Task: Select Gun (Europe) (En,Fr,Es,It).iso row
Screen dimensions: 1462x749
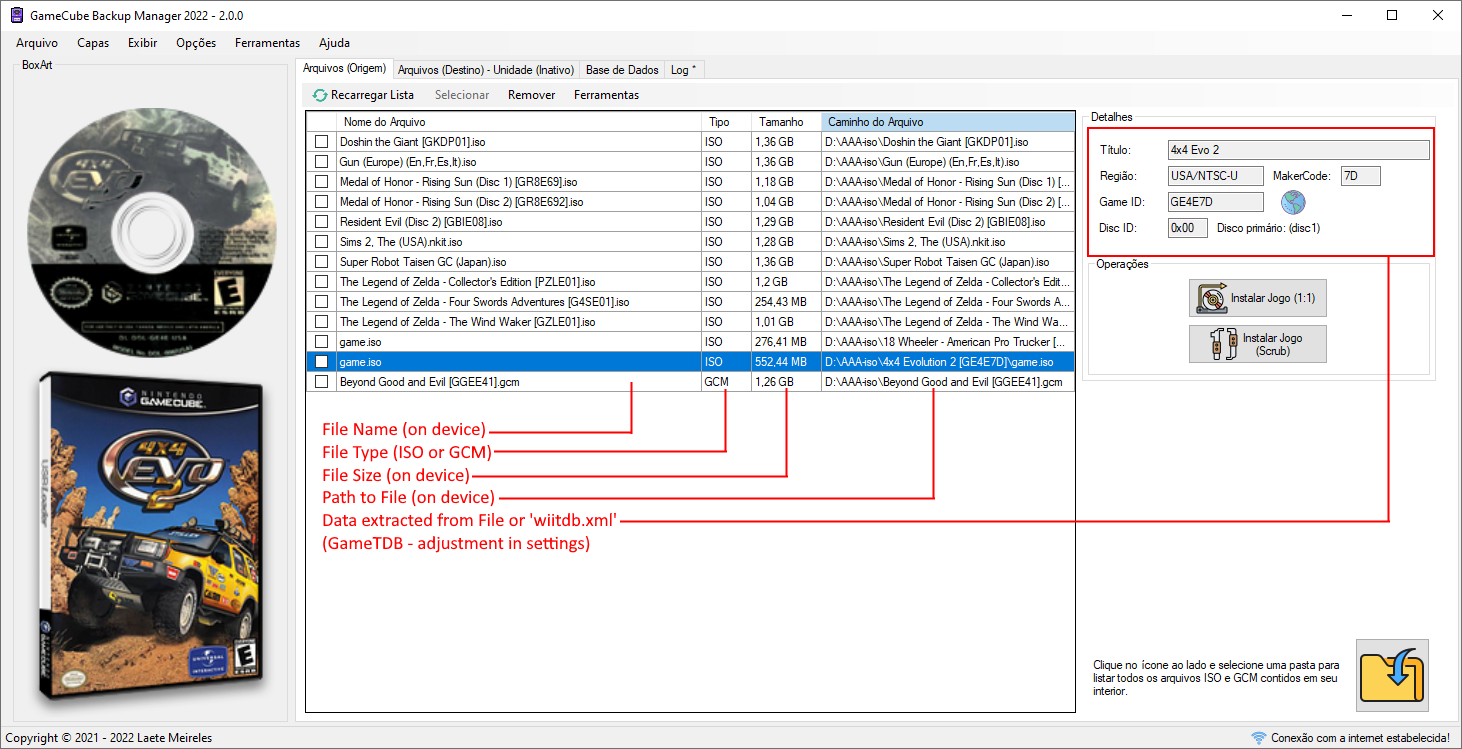Action: [690, 162]
